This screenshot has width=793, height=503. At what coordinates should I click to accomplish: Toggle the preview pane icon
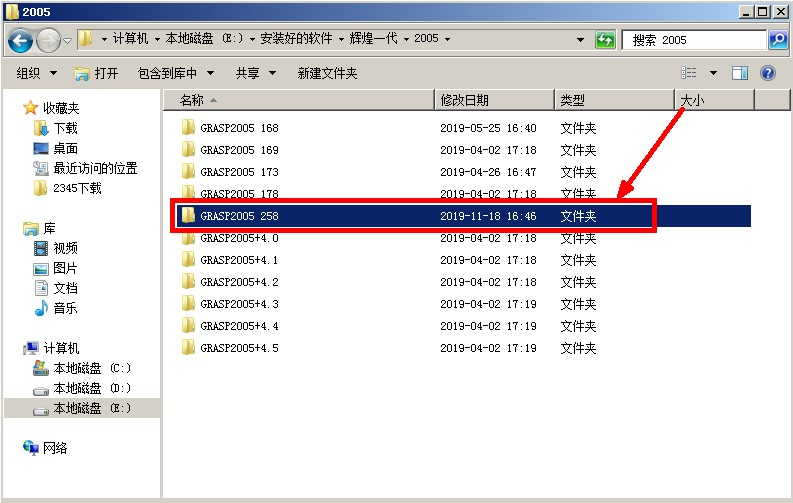[740, 73]
